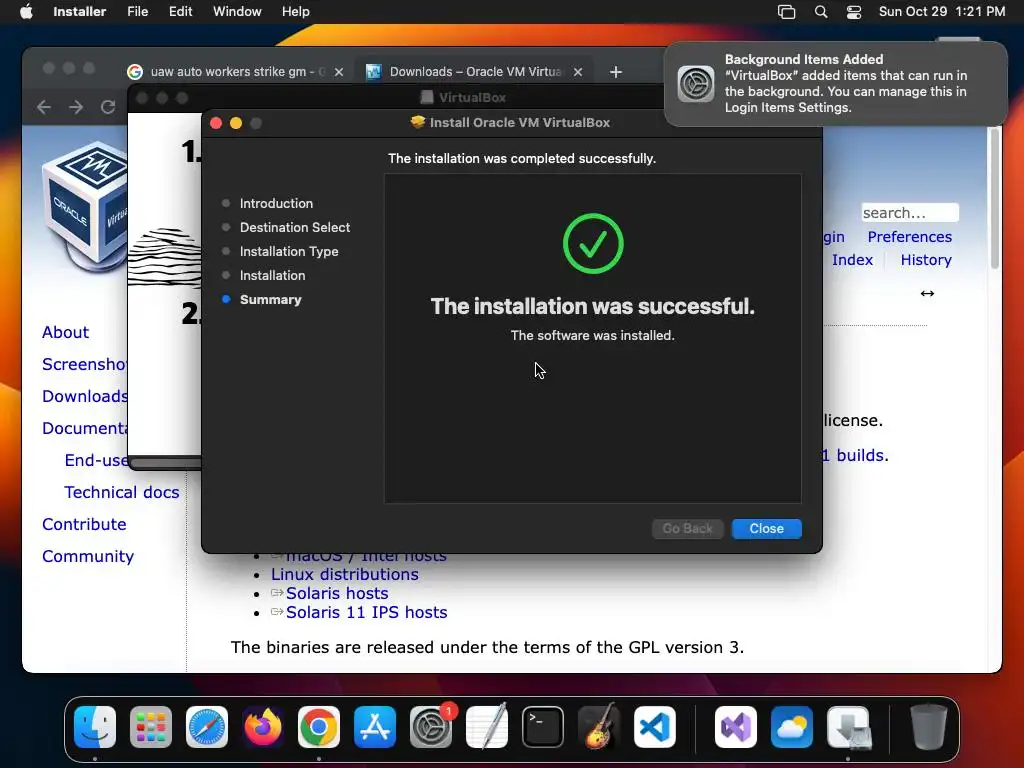
Task: Open the Window menu
Action: 237,12
